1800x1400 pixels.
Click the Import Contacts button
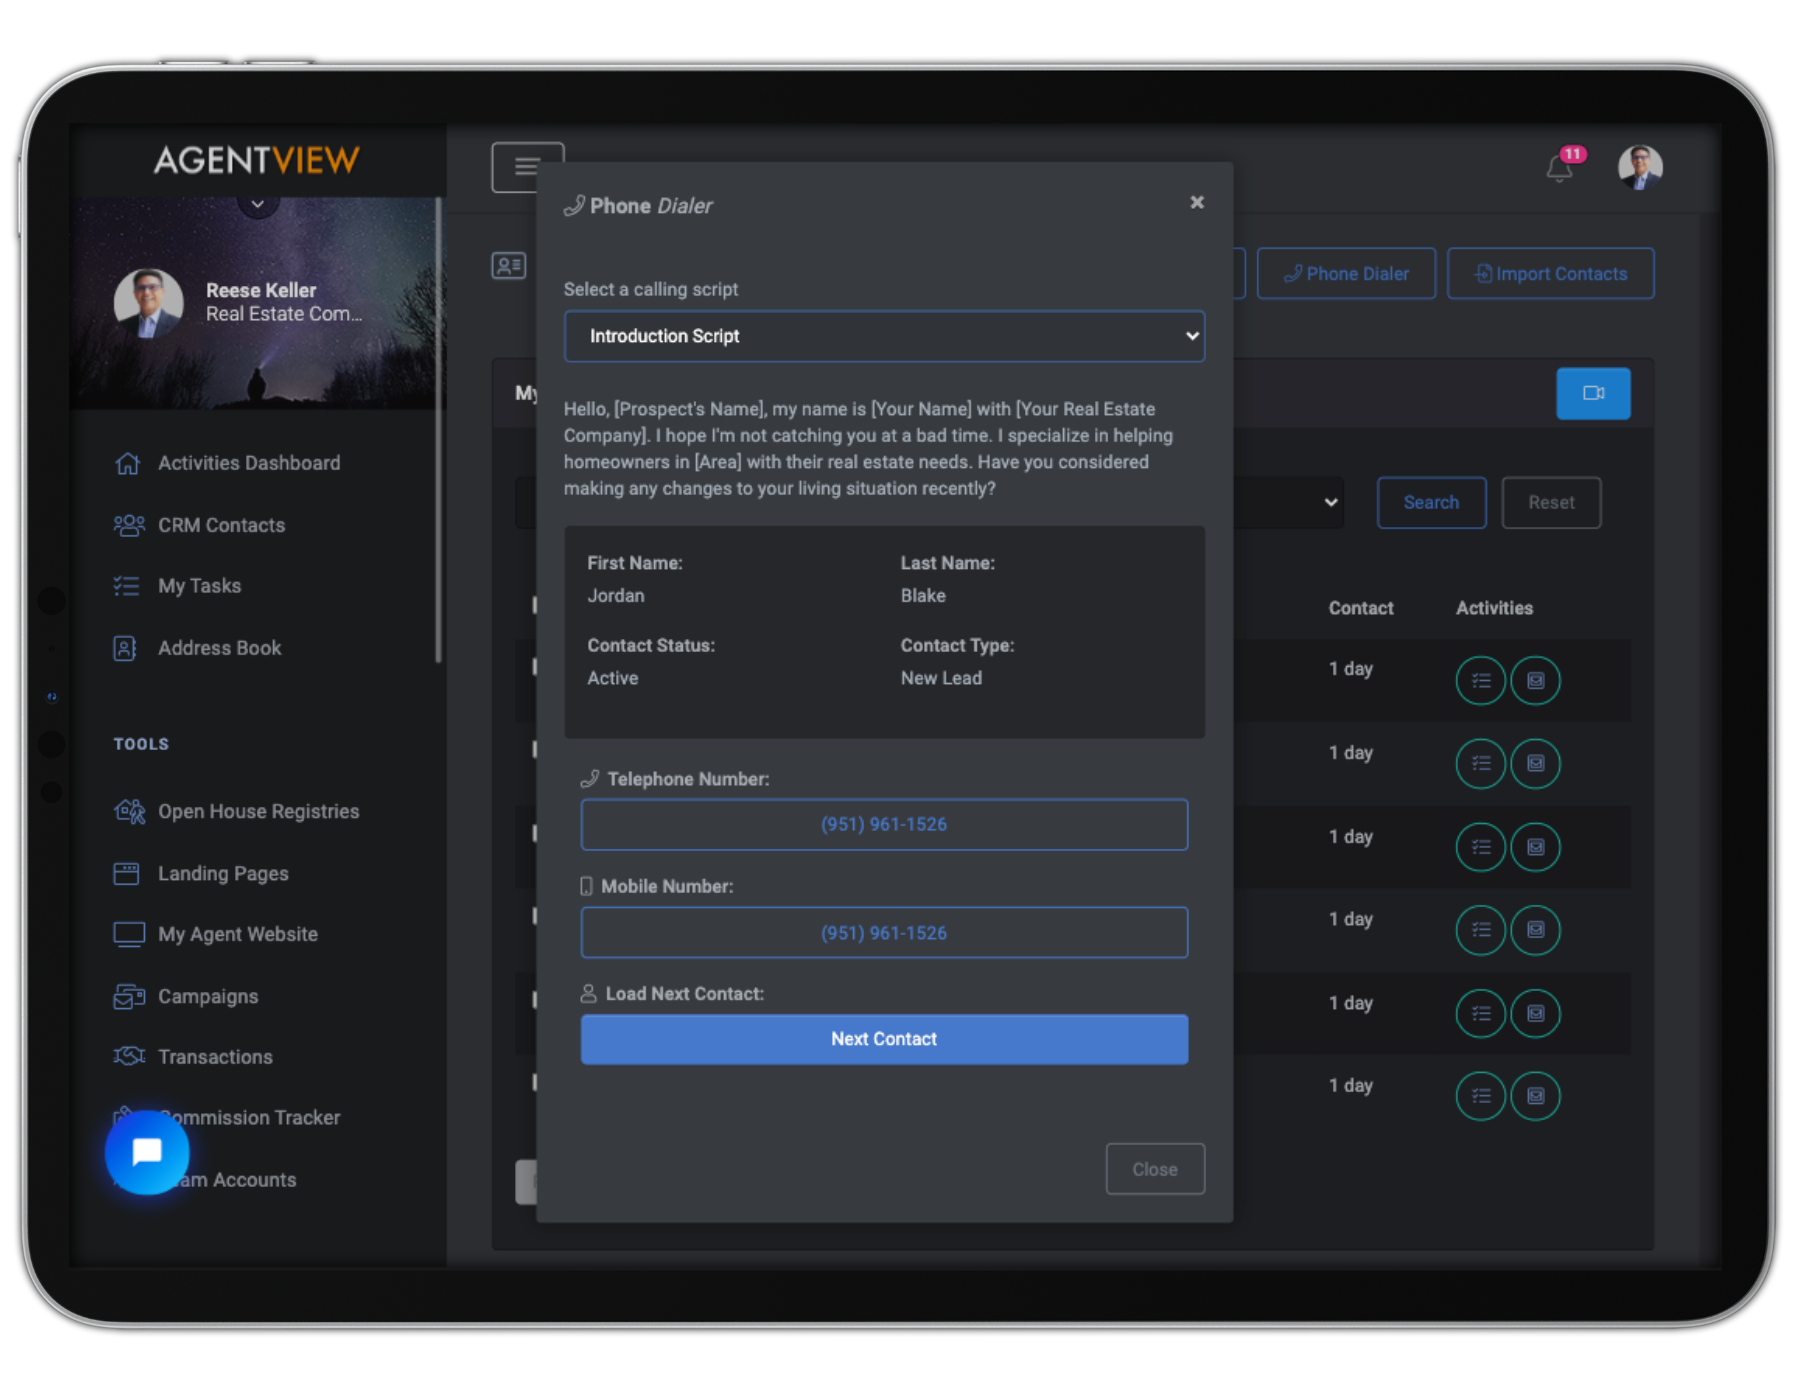(x=1551, y=273)
